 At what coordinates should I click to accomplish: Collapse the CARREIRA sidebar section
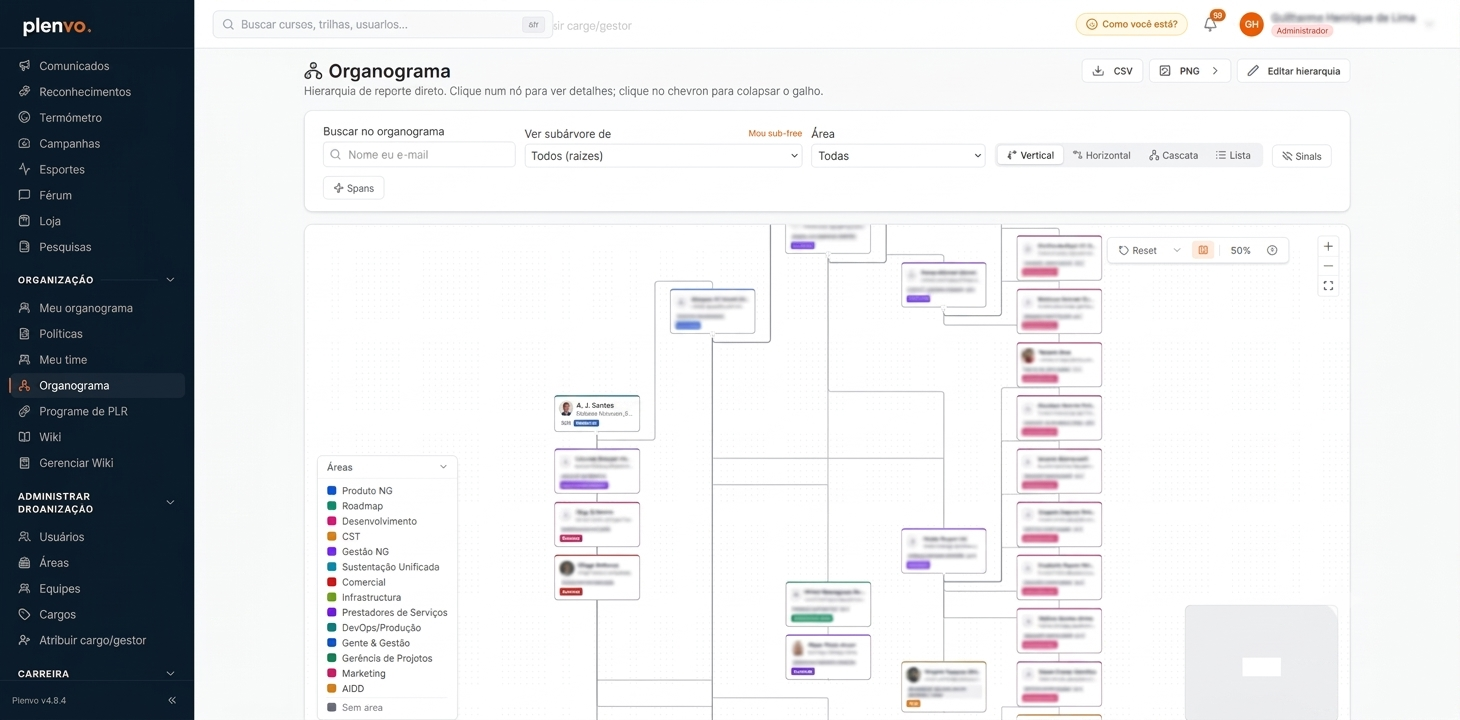tap(170, 674)
